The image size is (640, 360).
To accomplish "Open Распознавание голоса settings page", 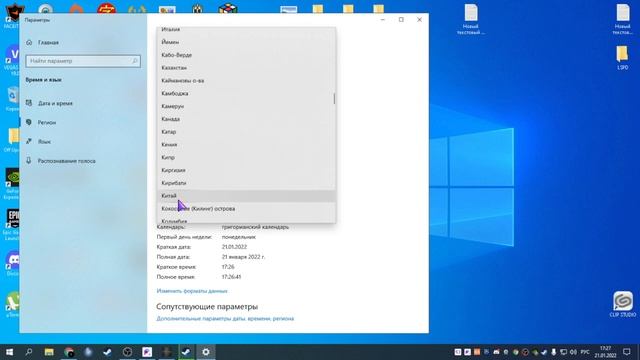I will (60, 161).
